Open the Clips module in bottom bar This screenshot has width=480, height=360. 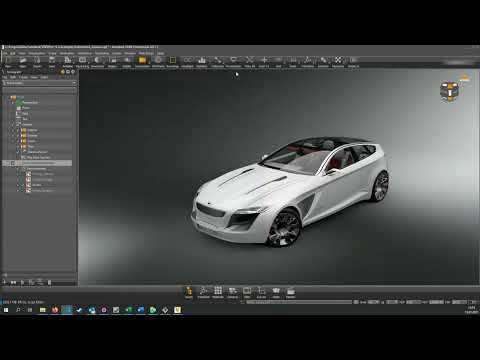click(x=247, y=292)
